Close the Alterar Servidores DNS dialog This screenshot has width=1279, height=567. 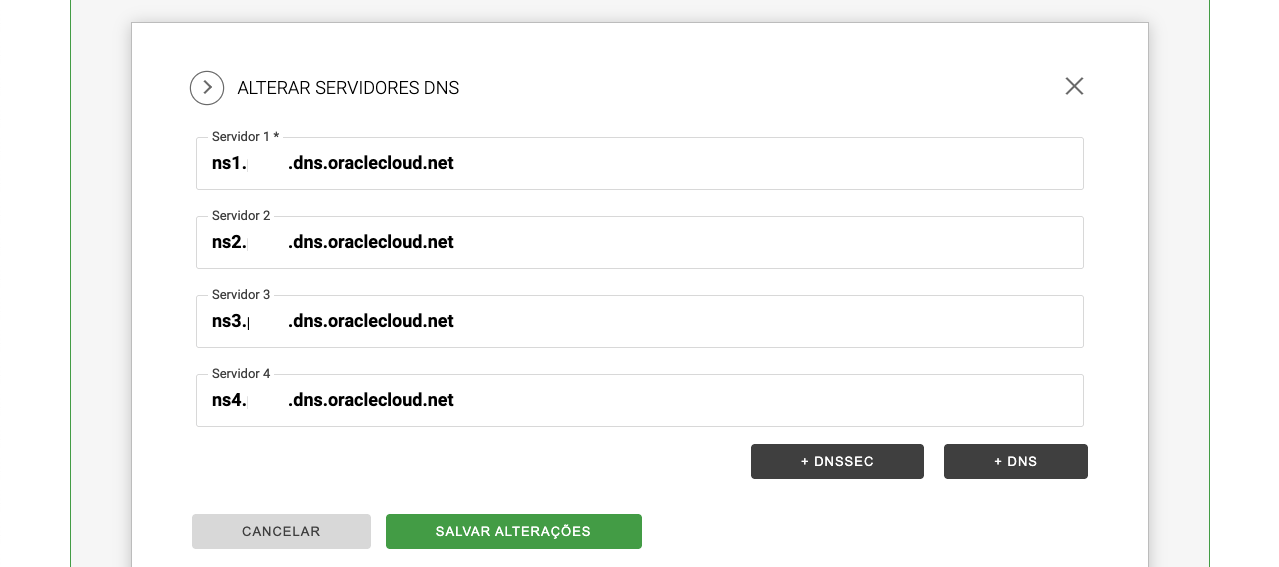pos(1074,87)
